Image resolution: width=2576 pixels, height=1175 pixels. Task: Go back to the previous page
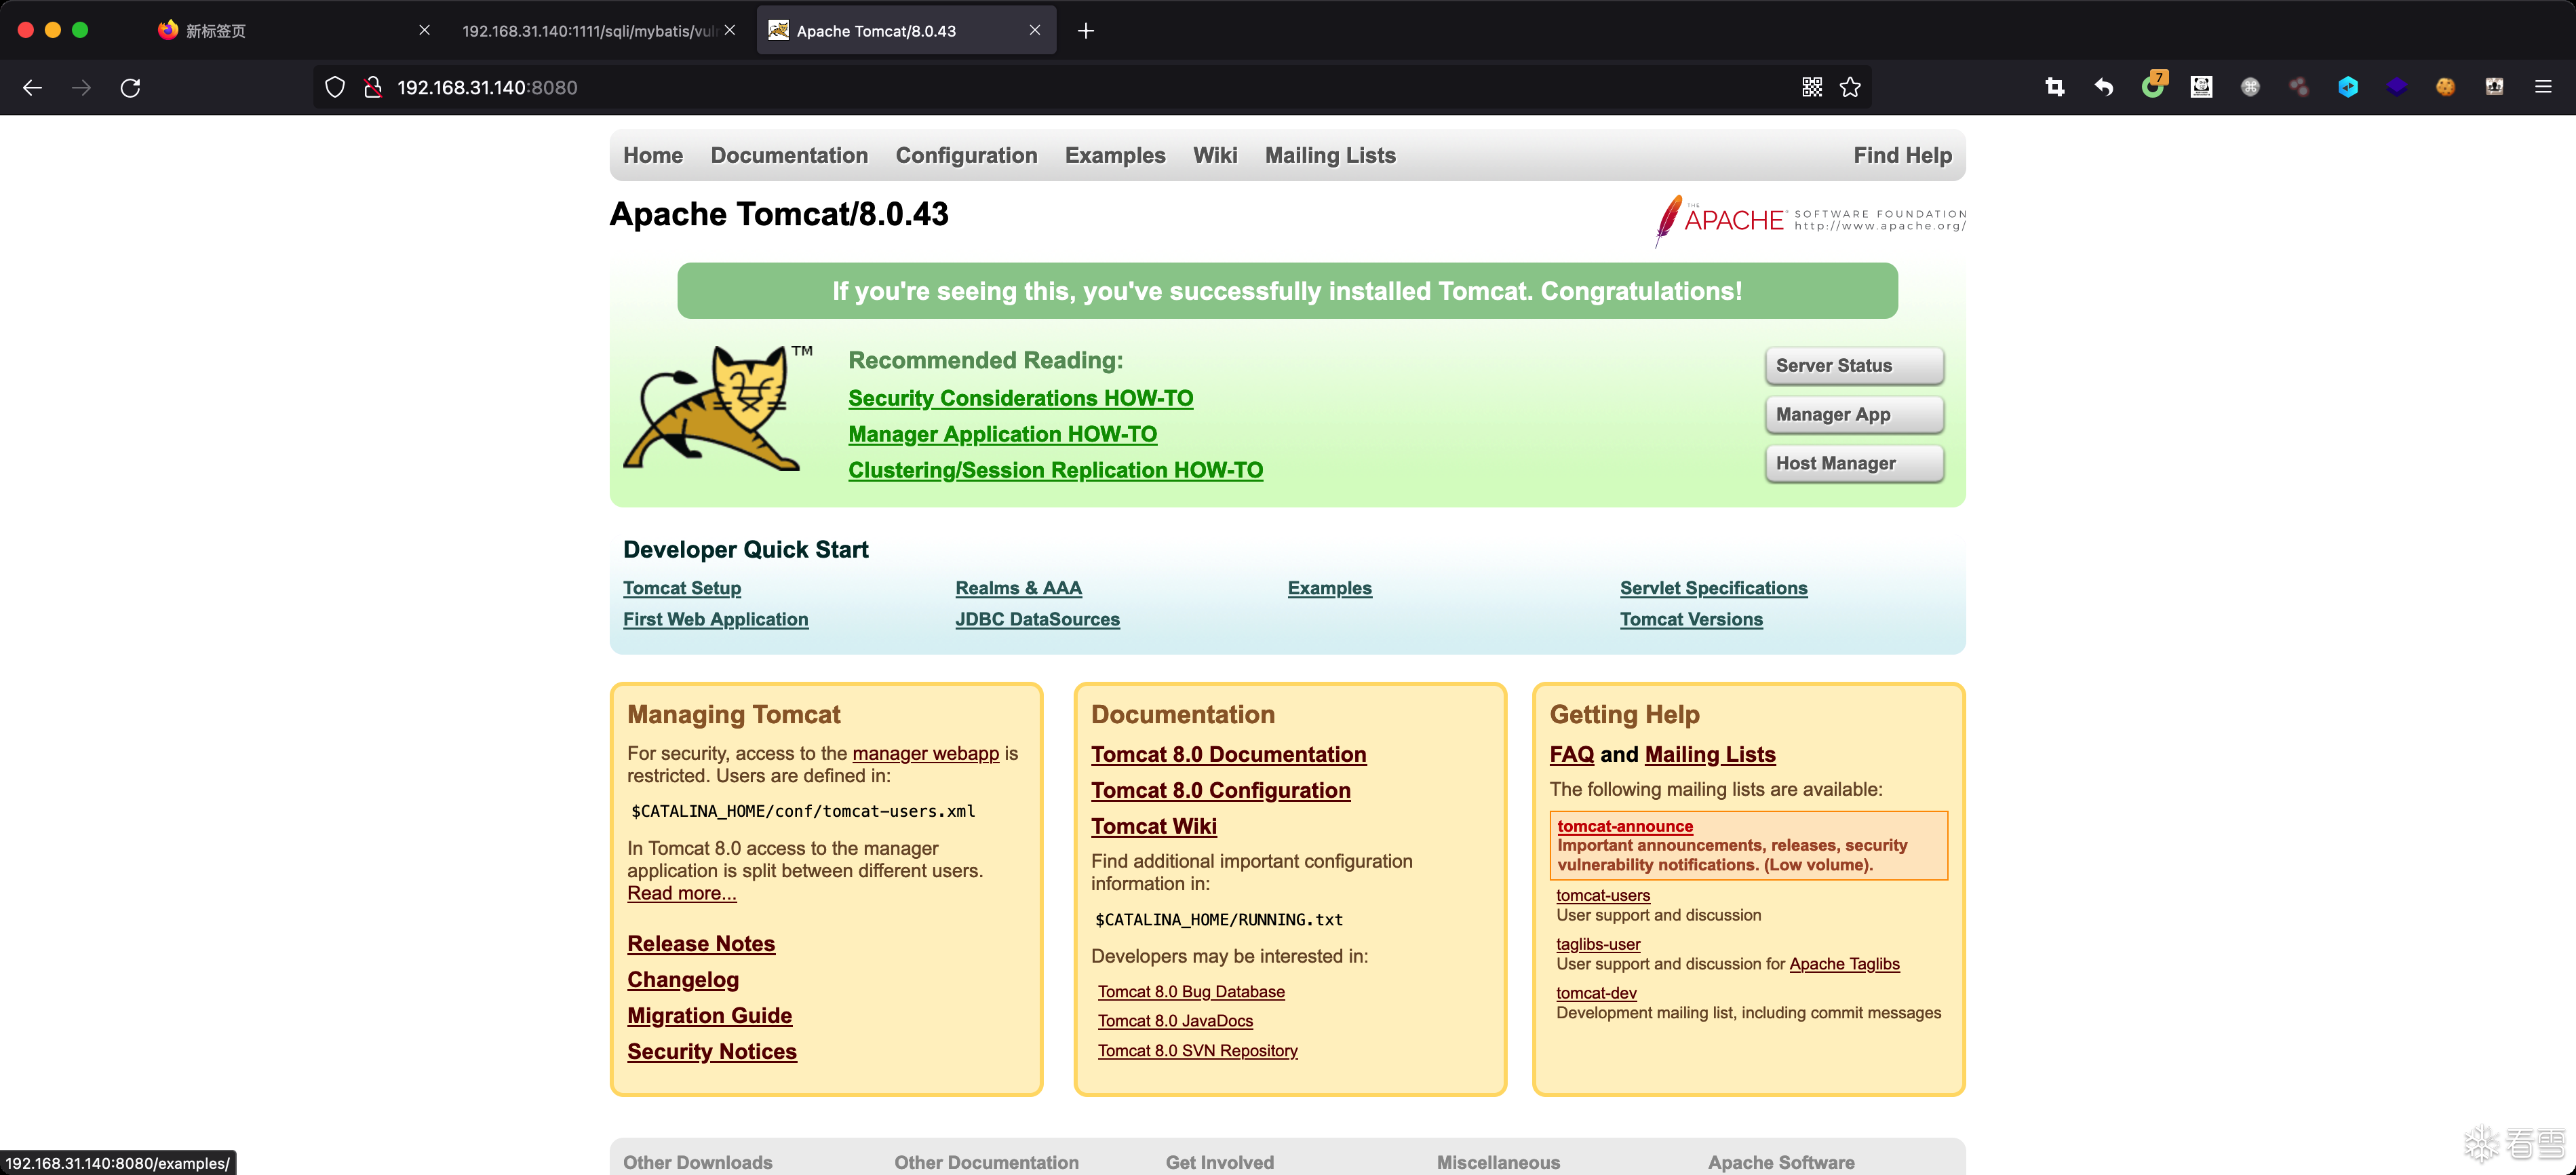click(x=32, y=87)
